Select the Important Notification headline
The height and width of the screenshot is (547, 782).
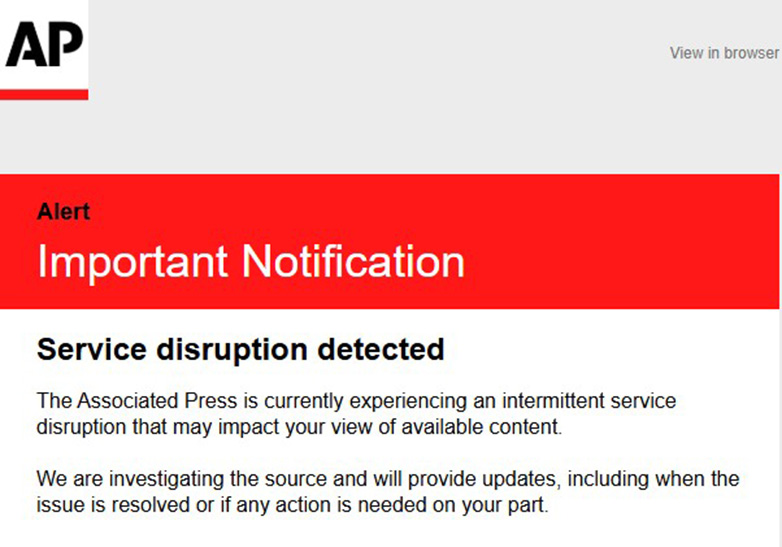coord(250,262)
